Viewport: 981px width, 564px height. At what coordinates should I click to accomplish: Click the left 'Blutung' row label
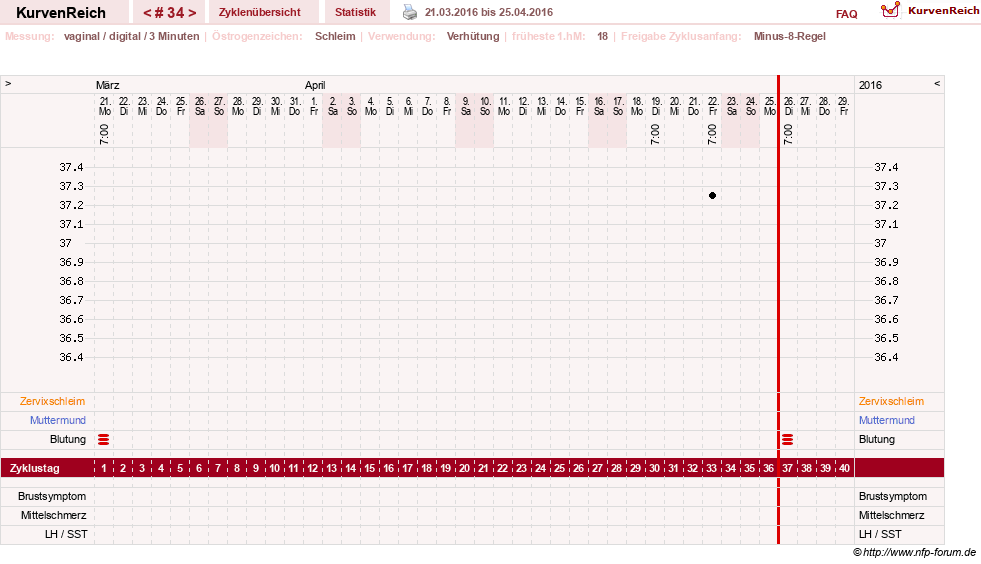coord(68,439)
